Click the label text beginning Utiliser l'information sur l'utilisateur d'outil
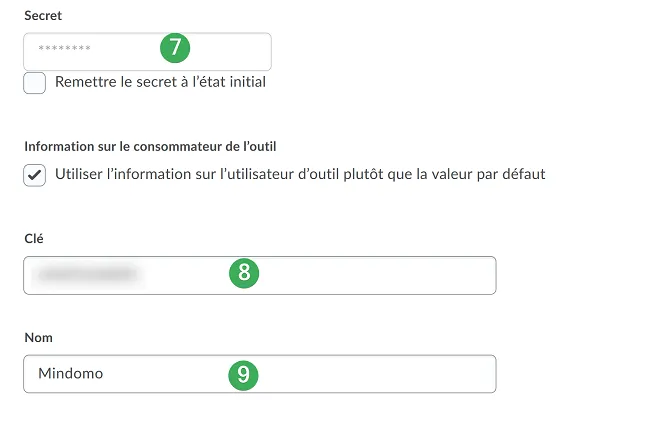Screen dimensions: 650x424 point(300,174)
